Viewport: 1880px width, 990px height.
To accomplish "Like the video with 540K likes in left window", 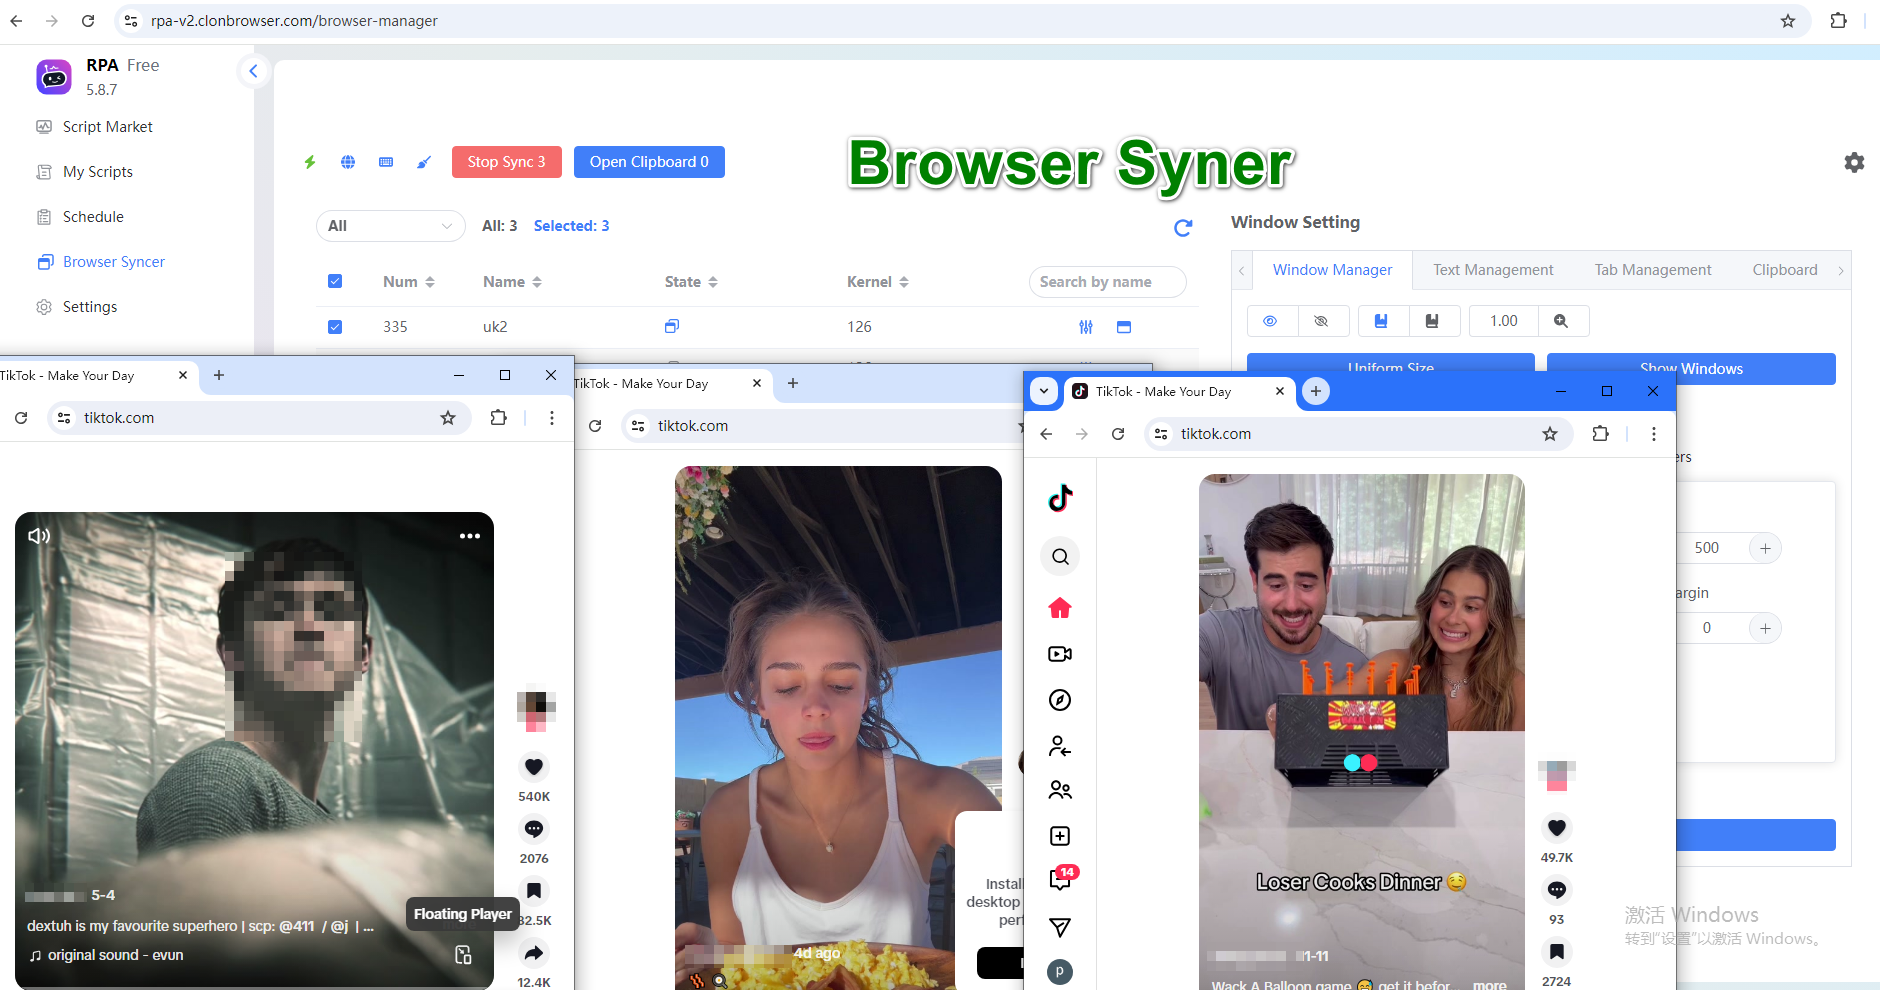I will click(x=534, y=767).
